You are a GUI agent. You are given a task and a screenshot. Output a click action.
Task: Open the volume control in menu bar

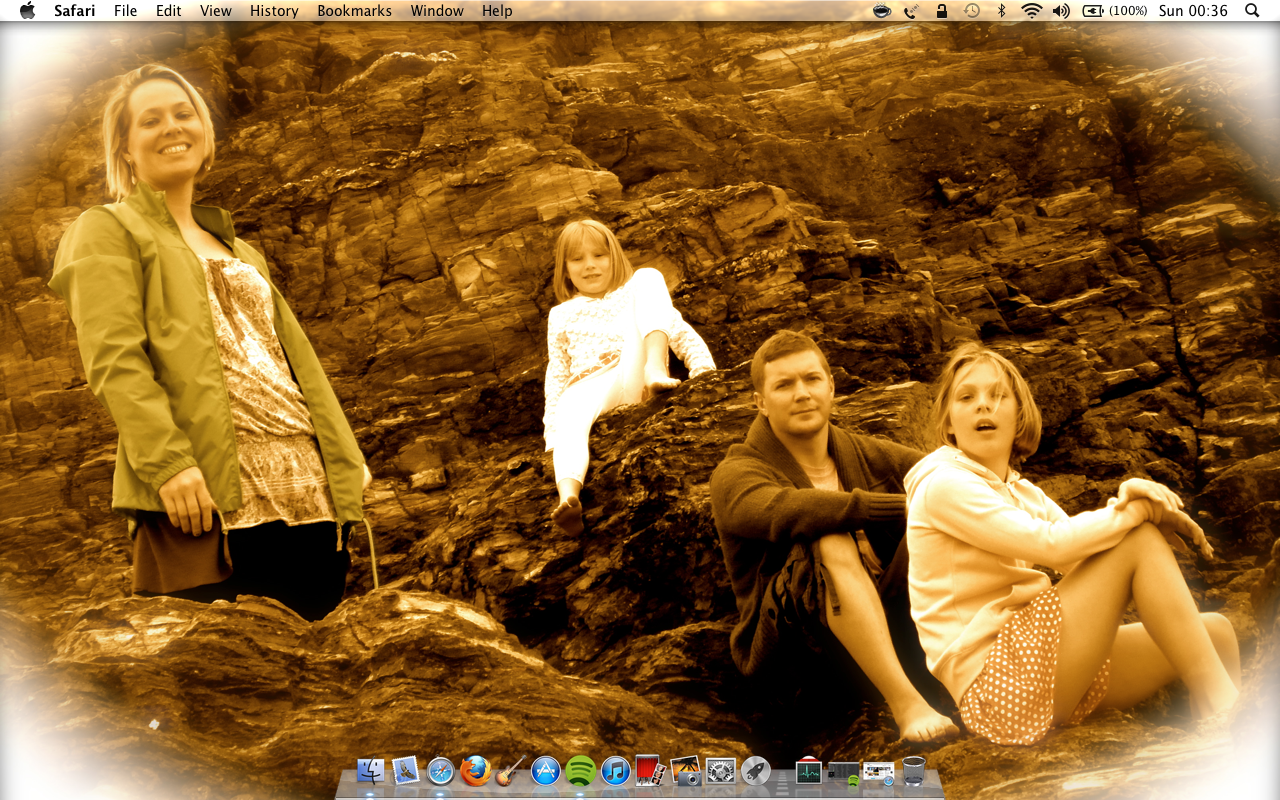[1061, 11]
